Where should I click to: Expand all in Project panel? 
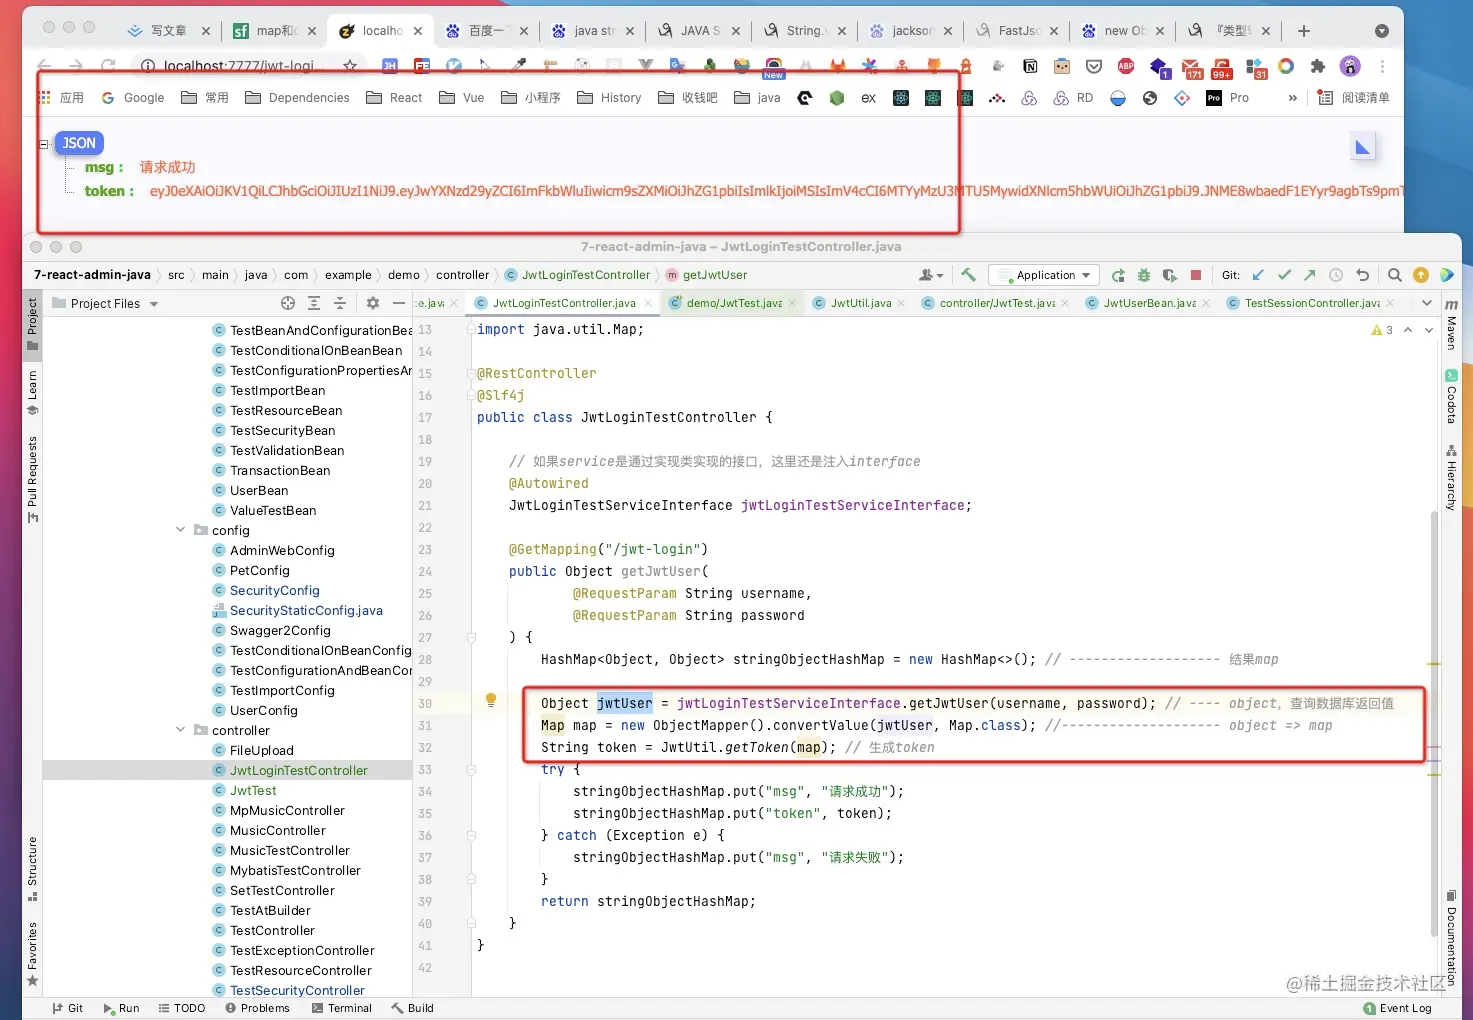click(314, 303)
